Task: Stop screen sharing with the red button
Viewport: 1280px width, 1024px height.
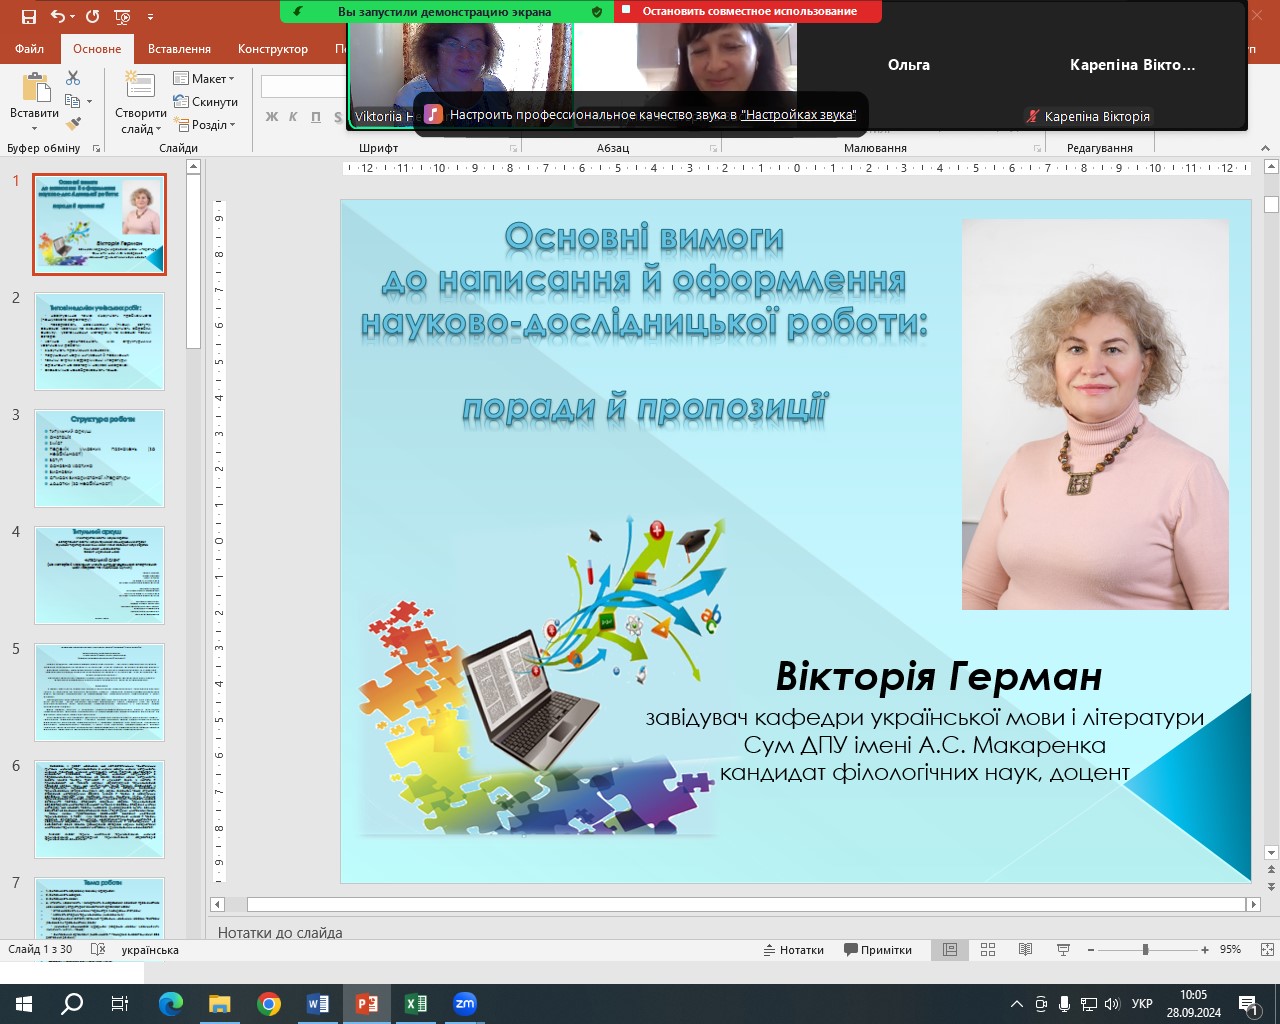Action: pyautogui.click(x=747, y=11)
